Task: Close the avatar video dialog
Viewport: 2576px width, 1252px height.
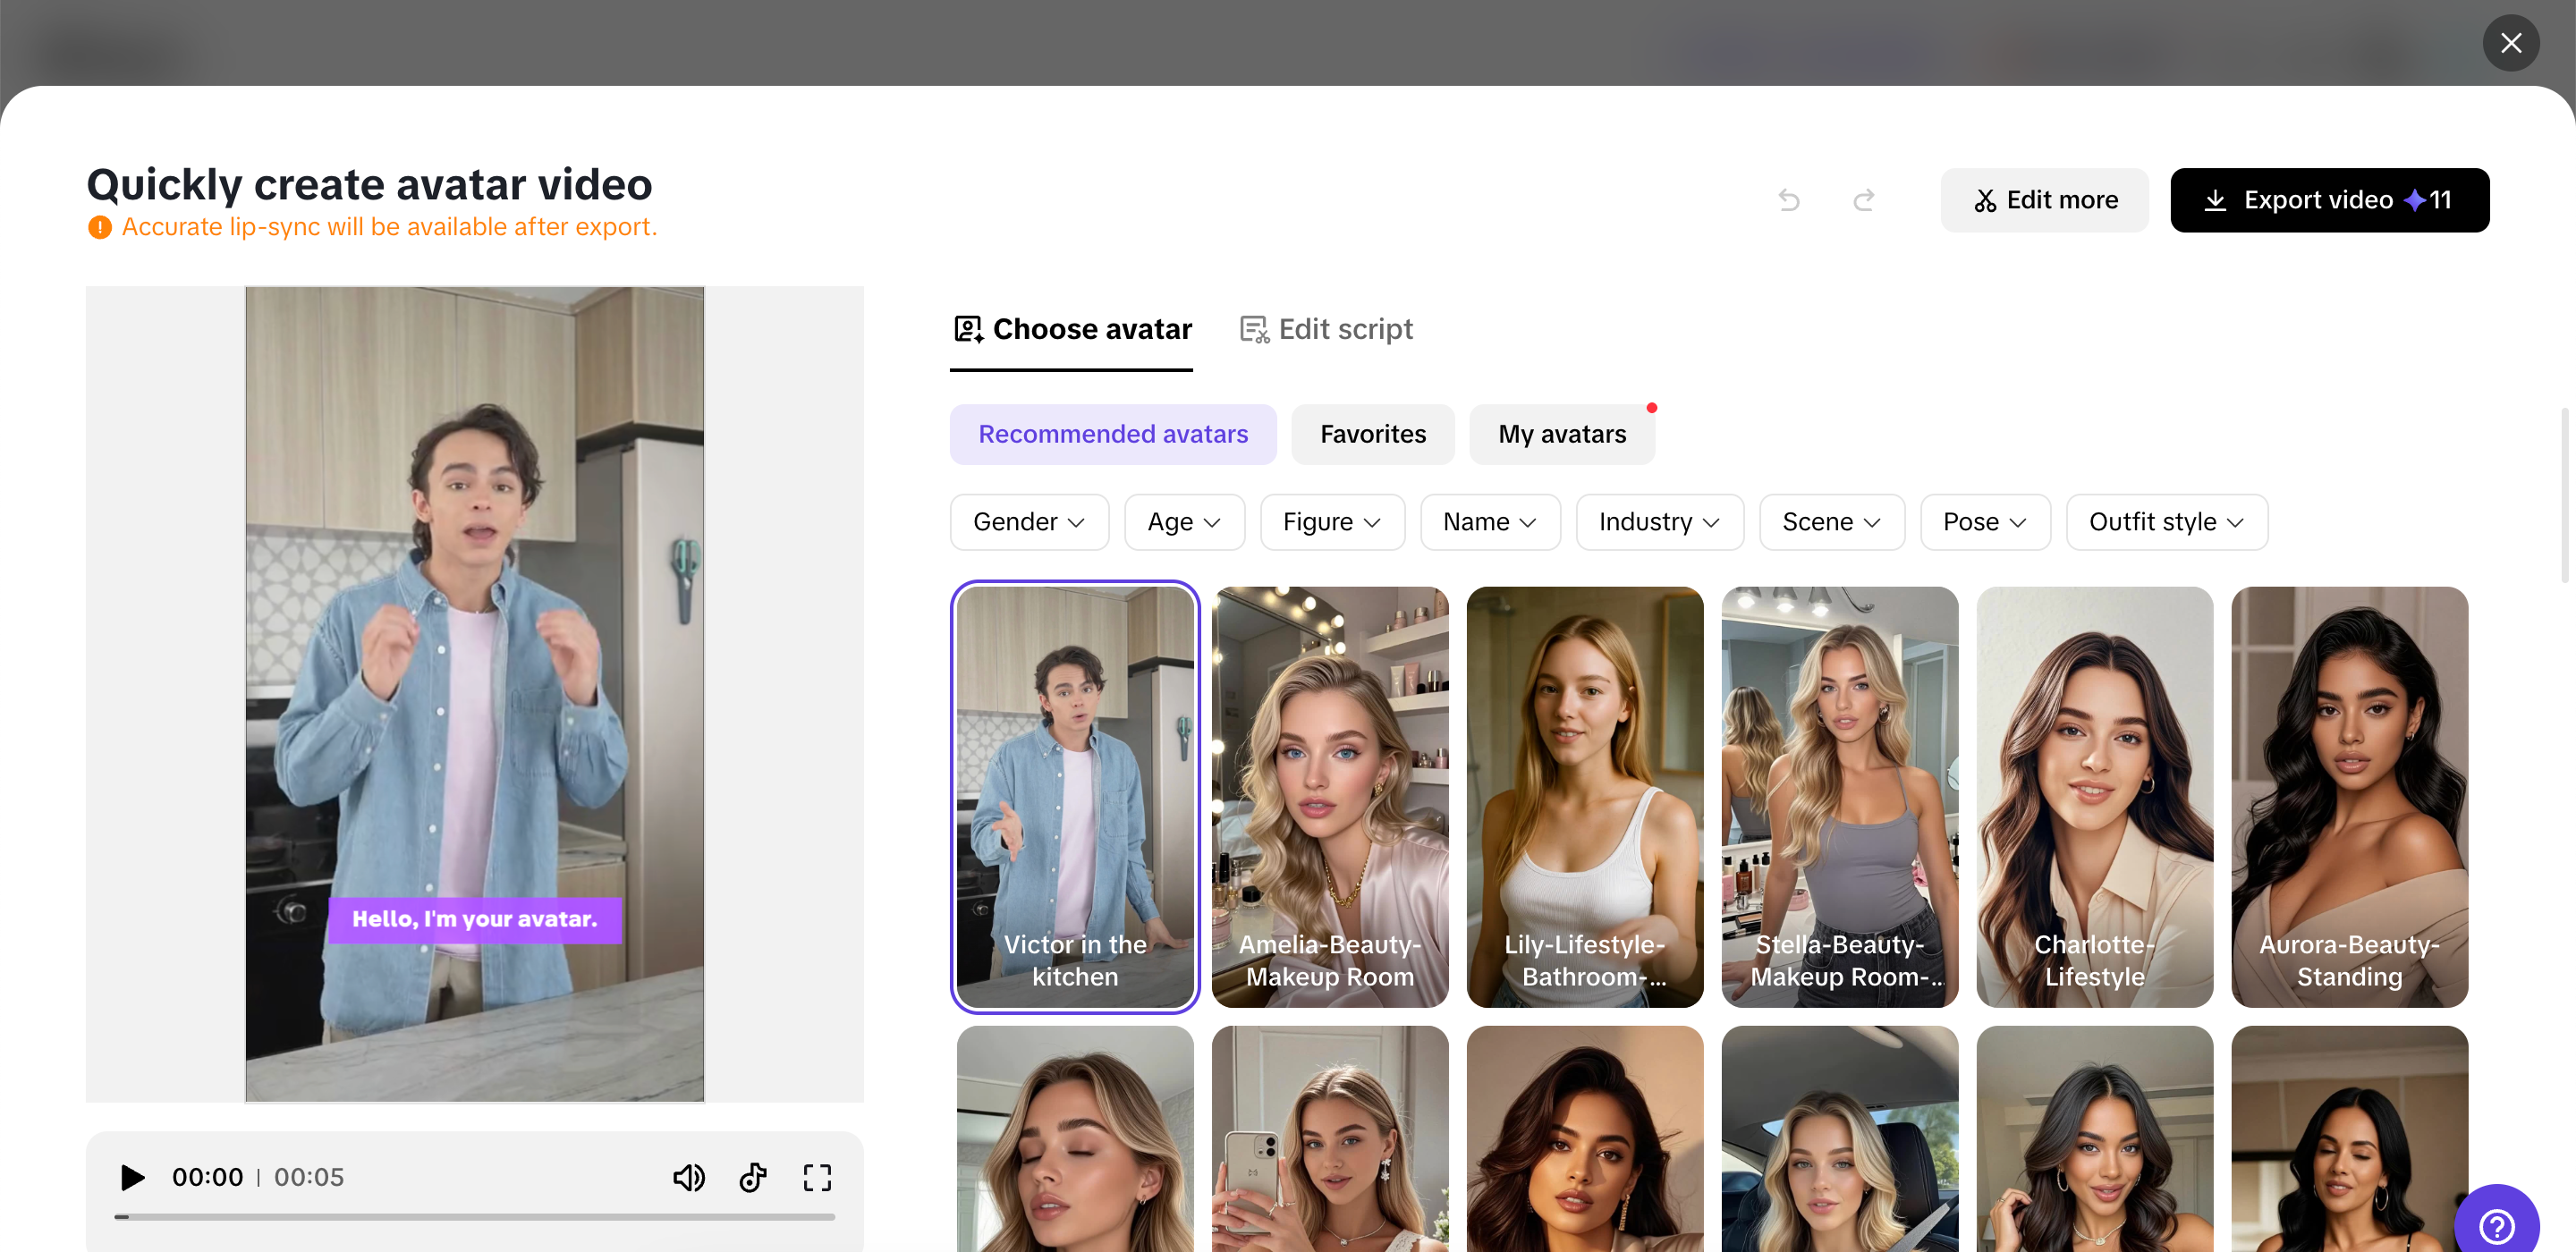Action: click(x=2510, y=43)
